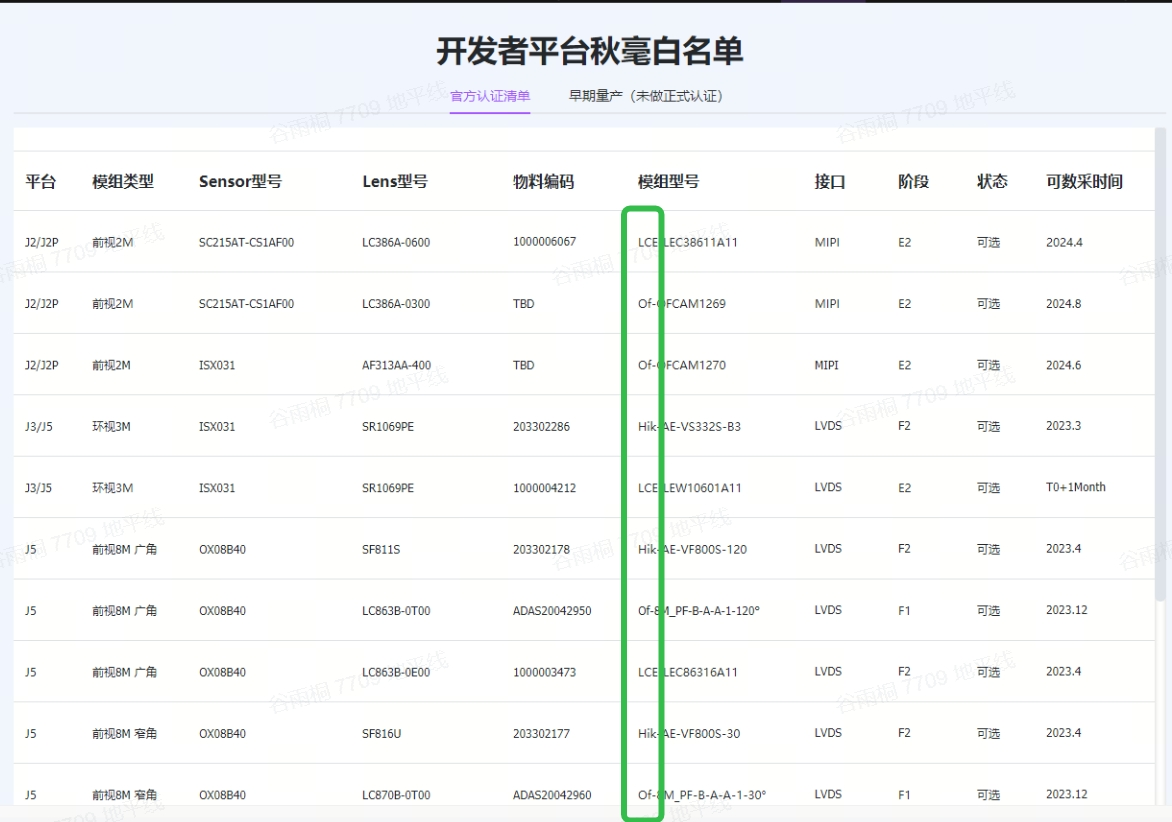Click the 模组型号 column header

(668, 181)
